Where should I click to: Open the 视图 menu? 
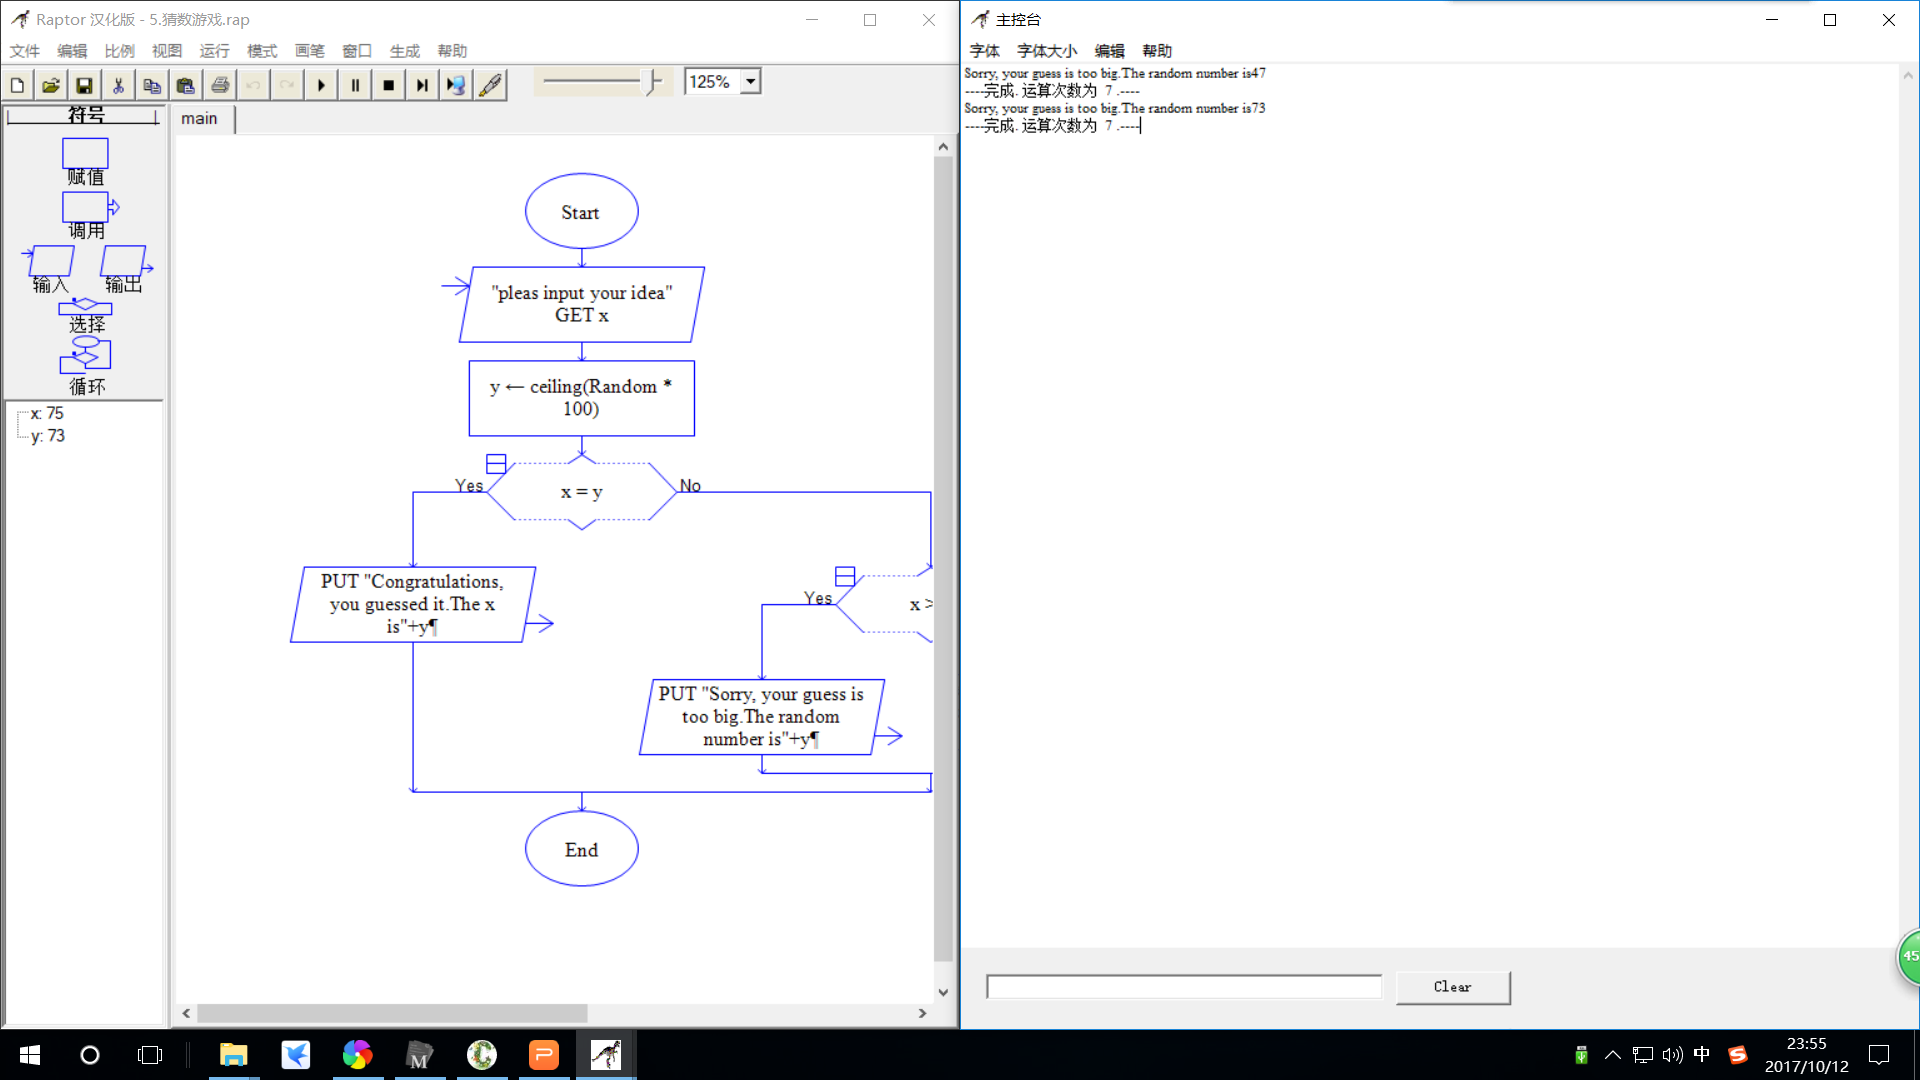click(x=167, y=51)
